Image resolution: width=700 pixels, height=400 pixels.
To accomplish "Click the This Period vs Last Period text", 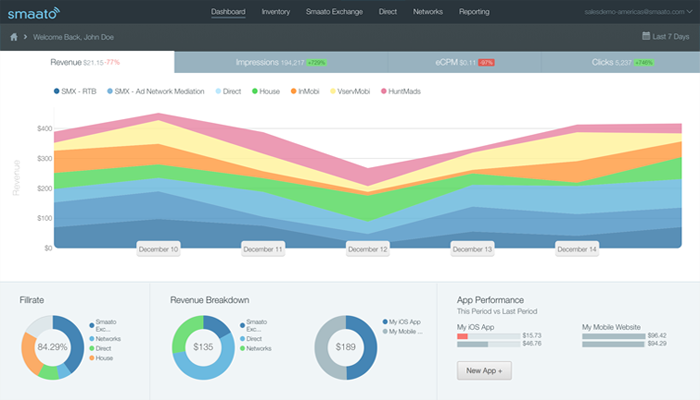I will pos(497,311).
